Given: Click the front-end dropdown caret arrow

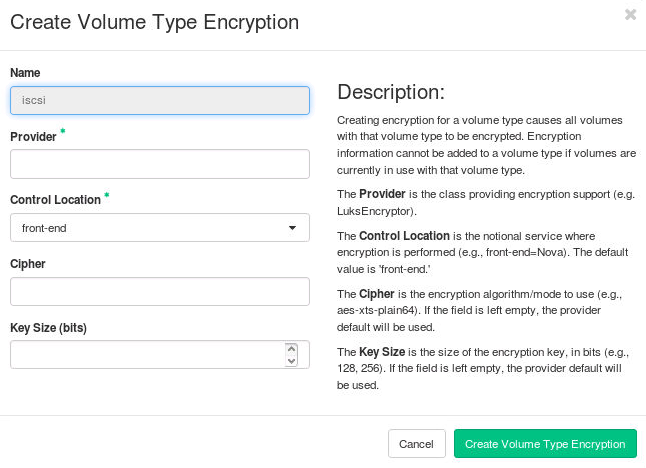Looking at the screenshot, I should coord(292,228).
